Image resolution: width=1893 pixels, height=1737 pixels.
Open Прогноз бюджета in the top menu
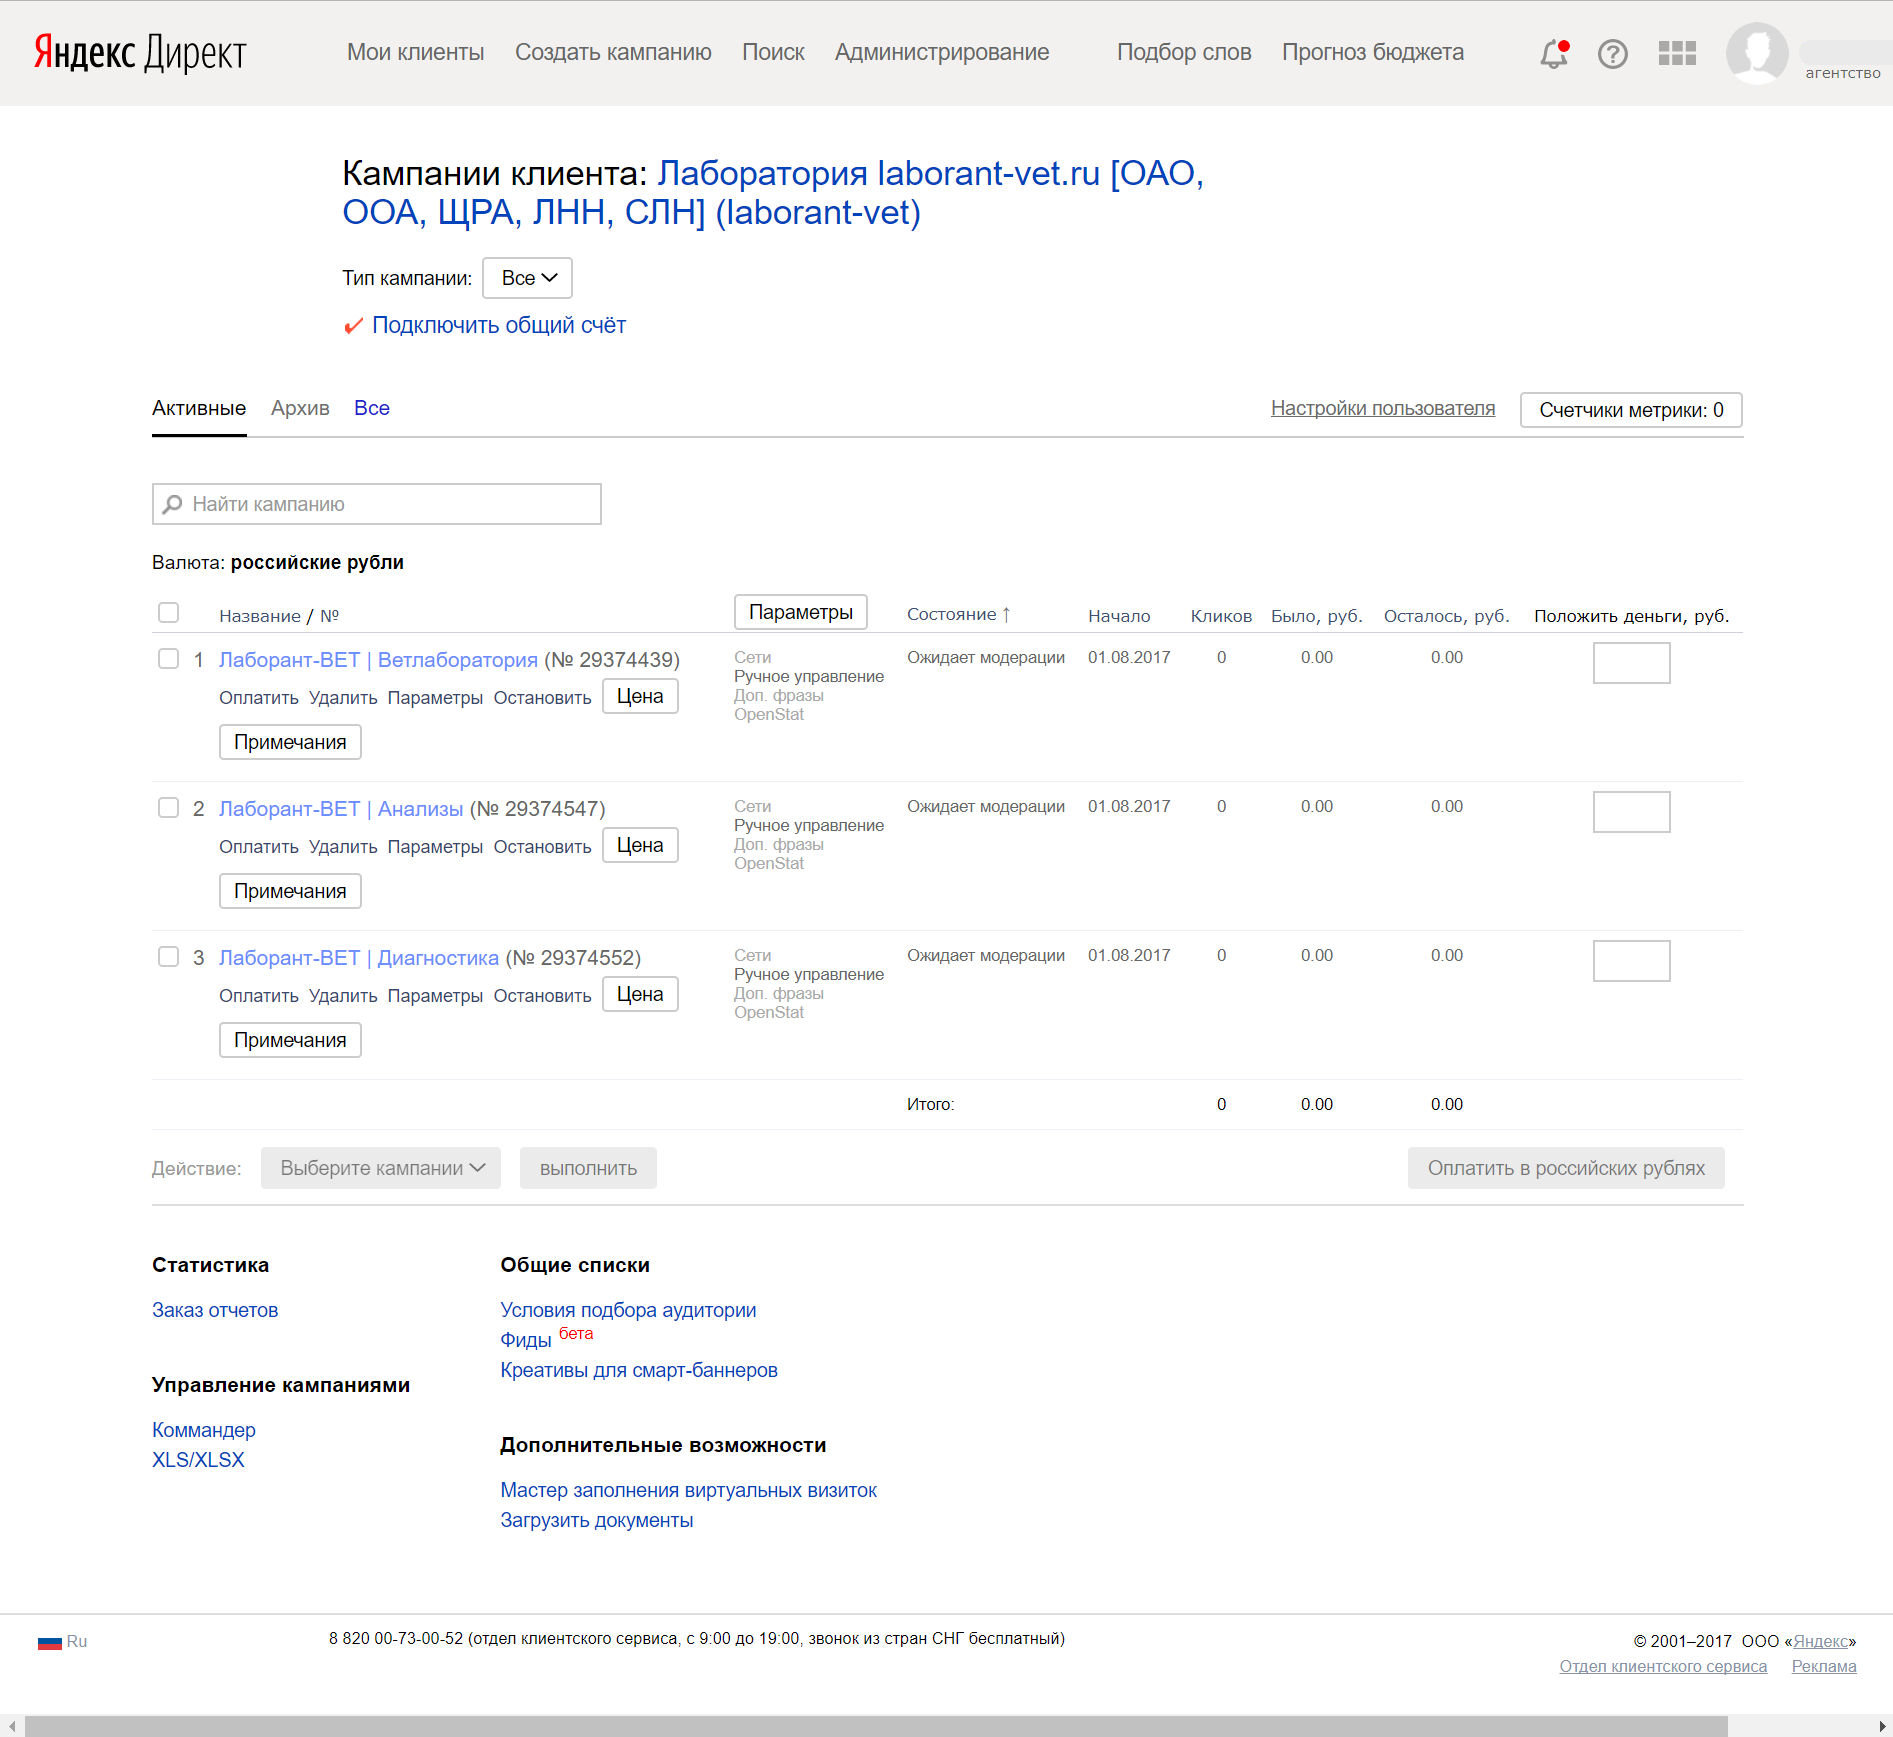click(x=1373, y=52)
